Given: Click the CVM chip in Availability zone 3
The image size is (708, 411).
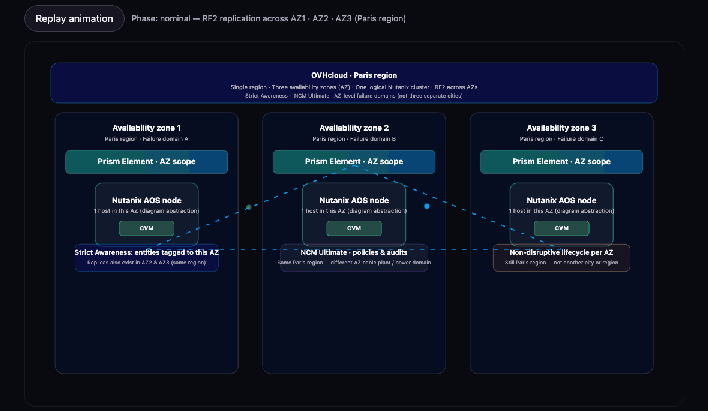Looking at the screenshot, I should pos(561,228).
